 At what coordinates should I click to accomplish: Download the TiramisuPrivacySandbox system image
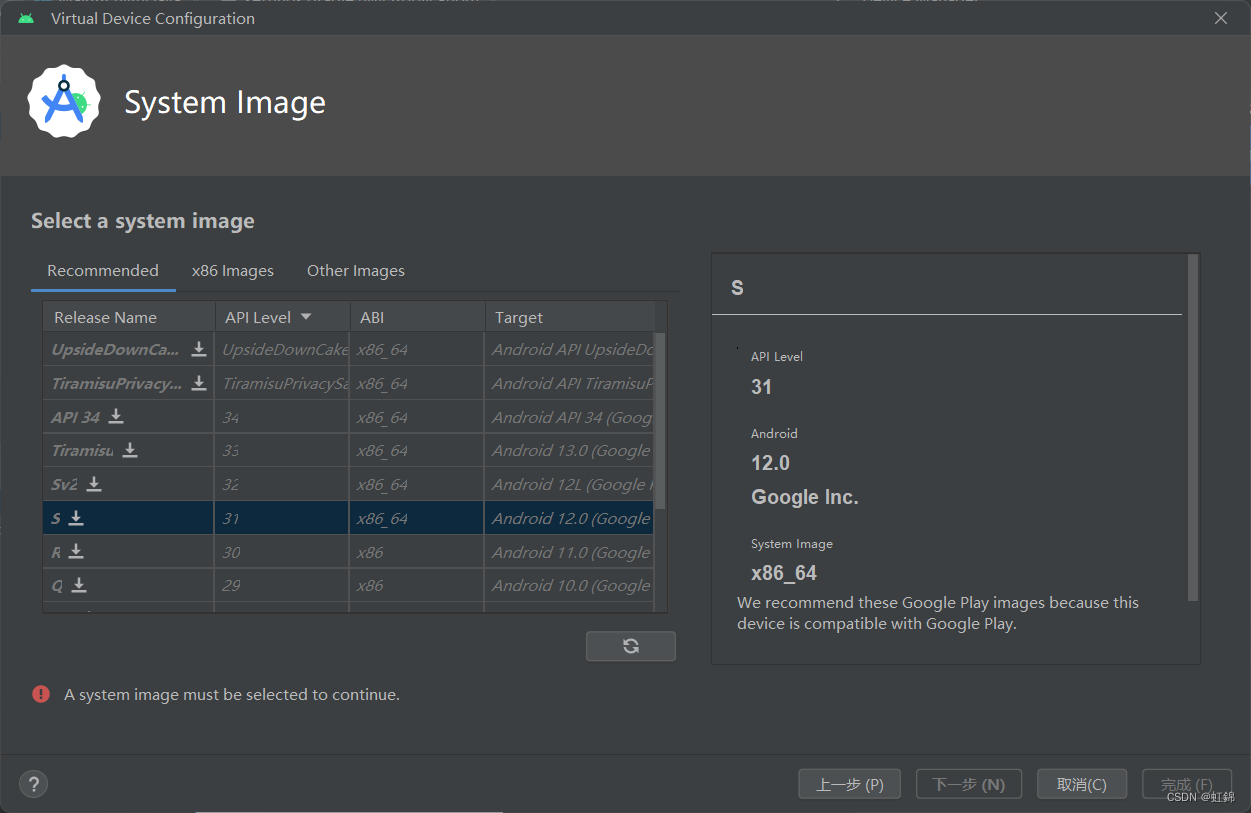click(x=199, y=383)
